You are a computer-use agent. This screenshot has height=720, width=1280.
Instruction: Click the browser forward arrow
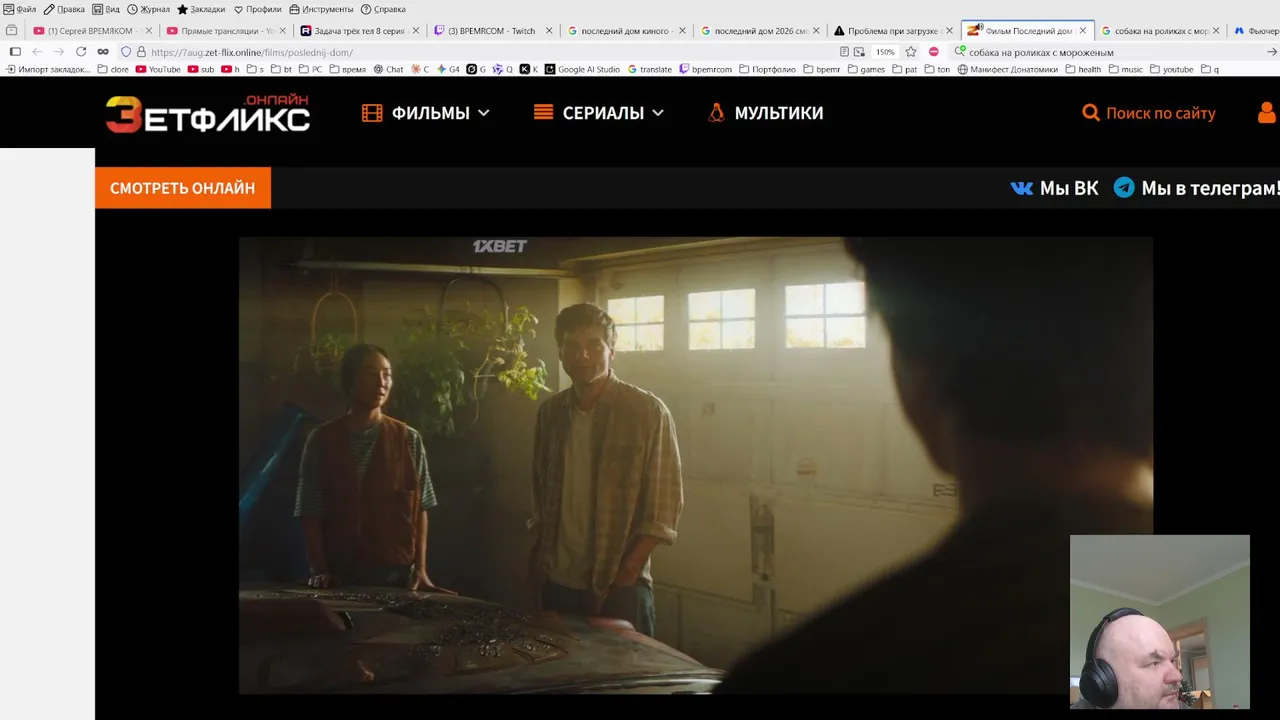point(59,52)
